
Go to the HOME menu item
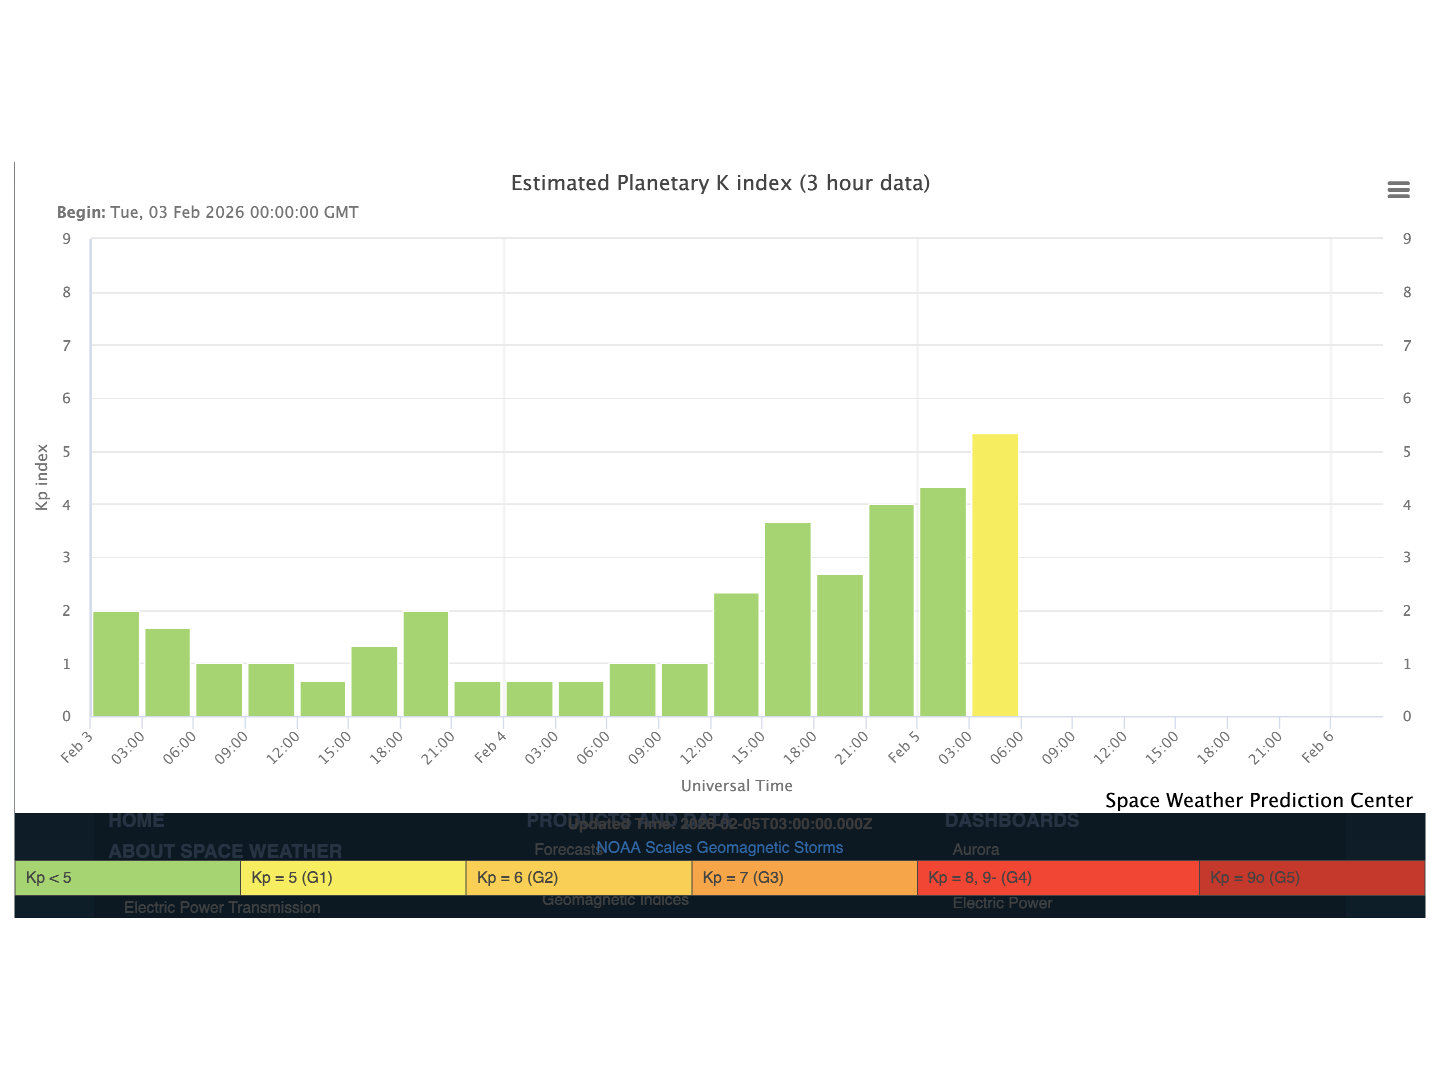tap(136, 821)
